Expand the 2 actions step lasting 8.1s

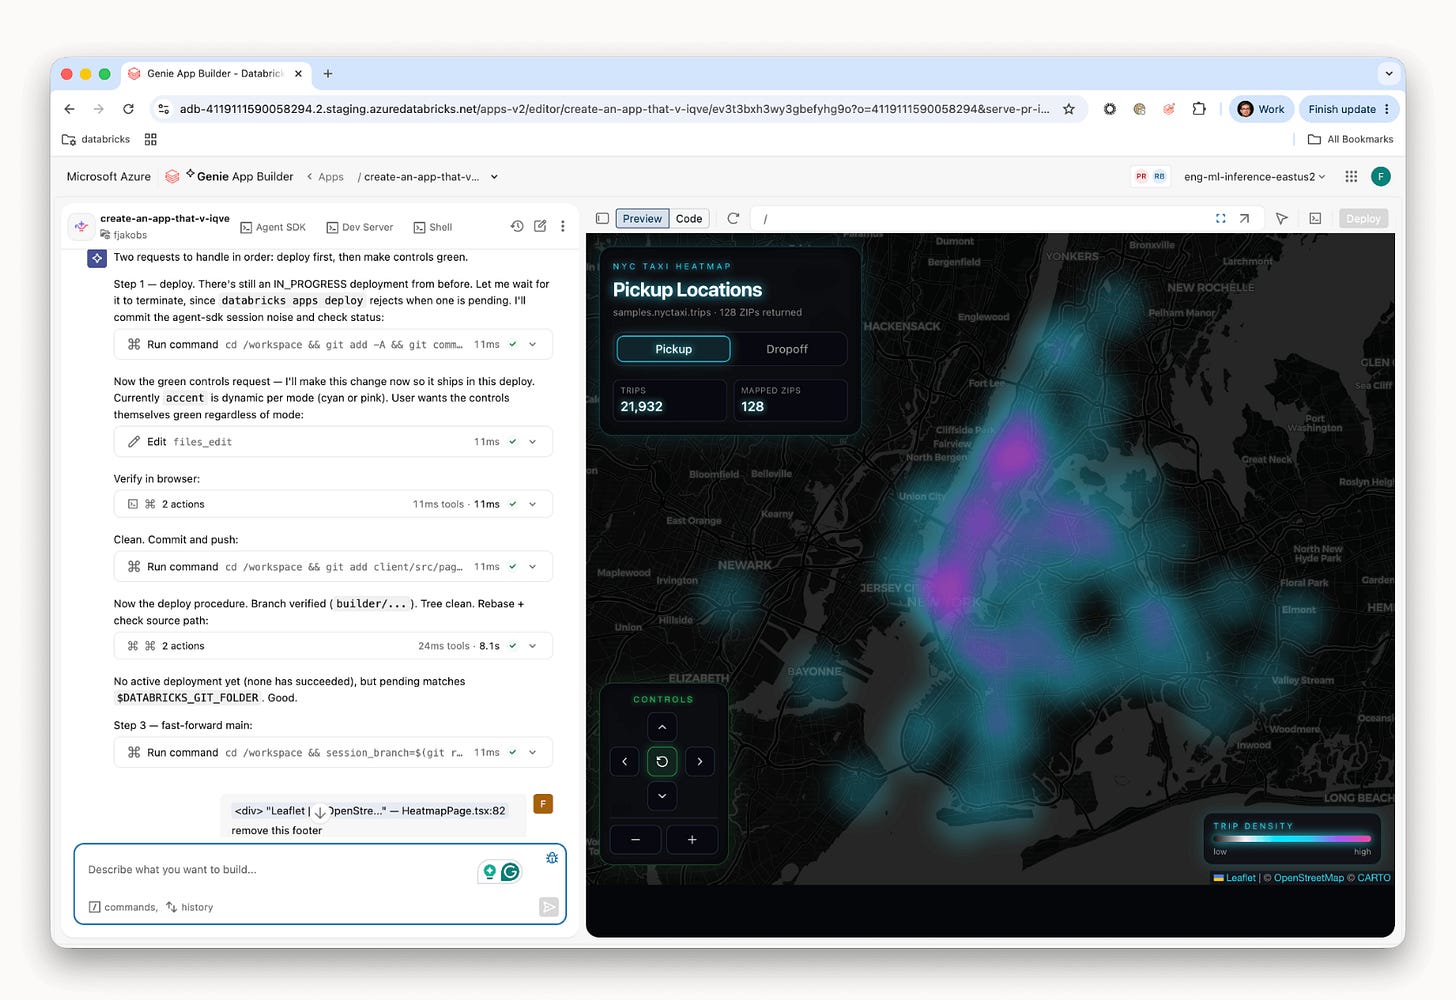click(x=333, y=646)
